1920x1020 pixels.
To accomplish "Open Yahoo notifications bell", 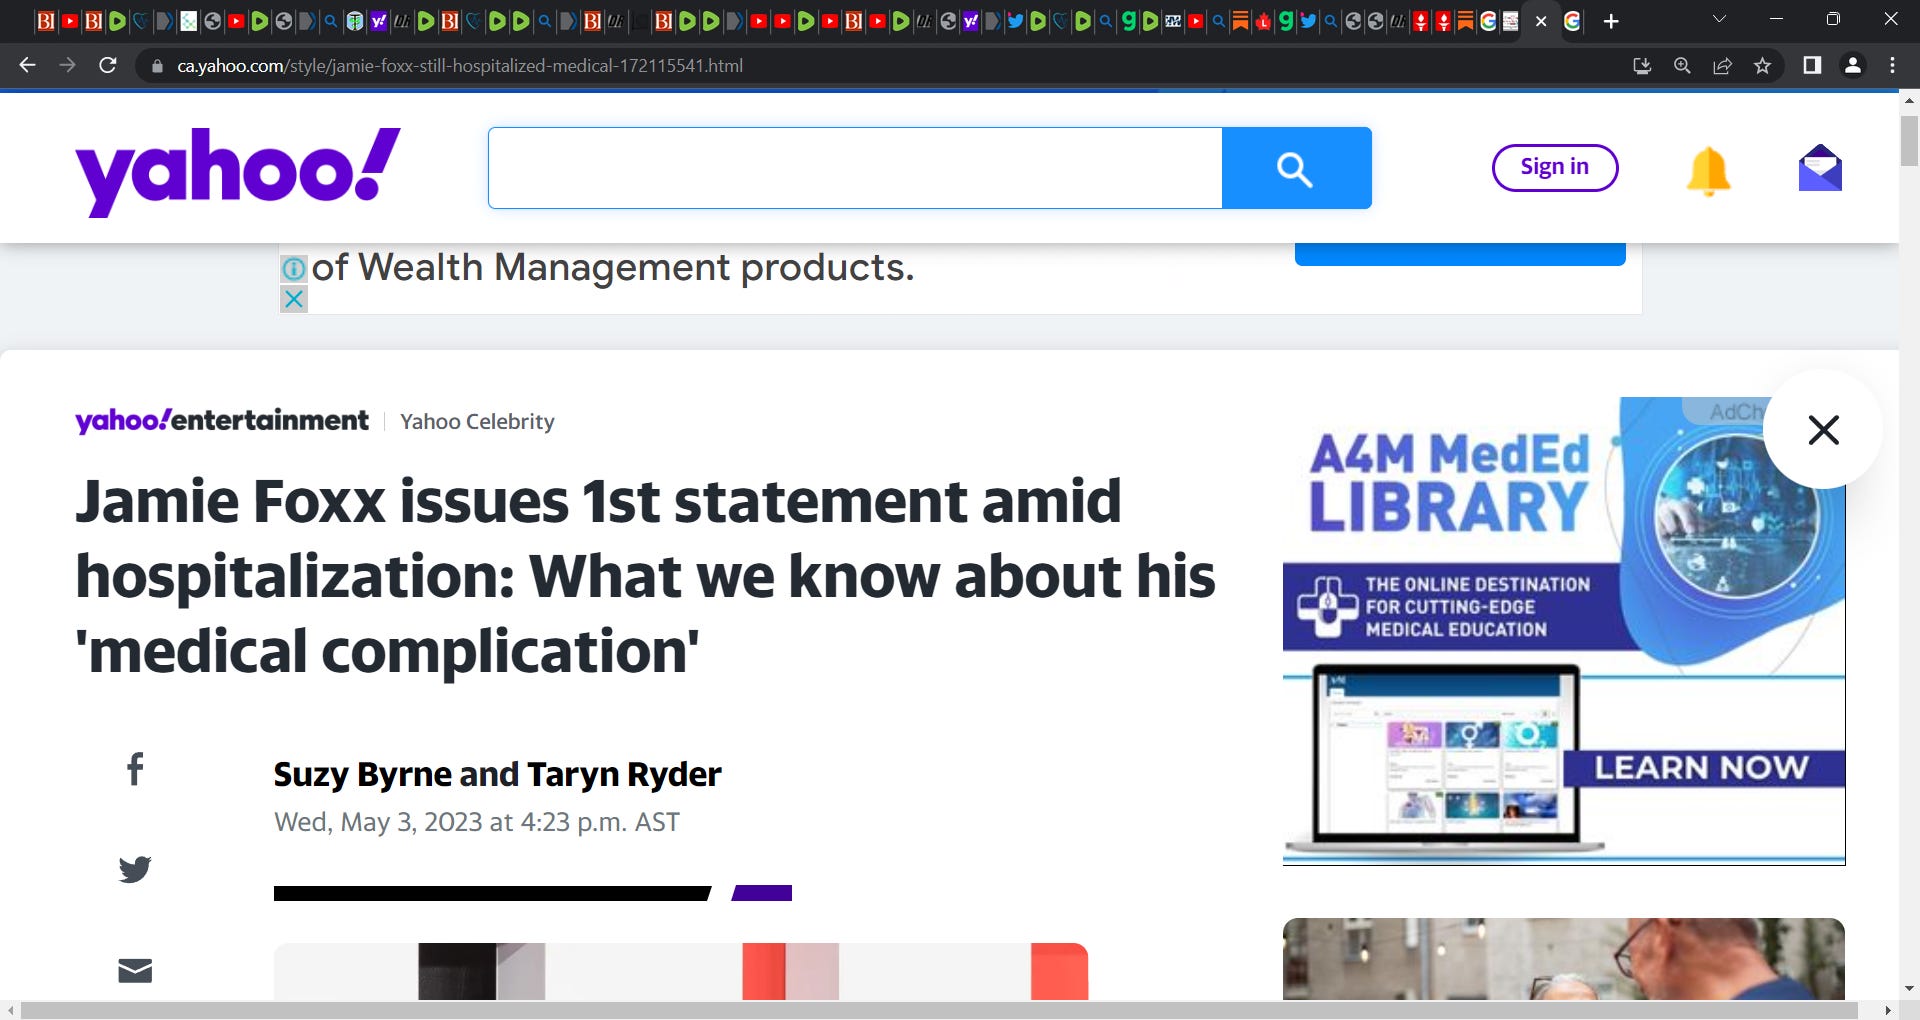I will point(1708,170).
